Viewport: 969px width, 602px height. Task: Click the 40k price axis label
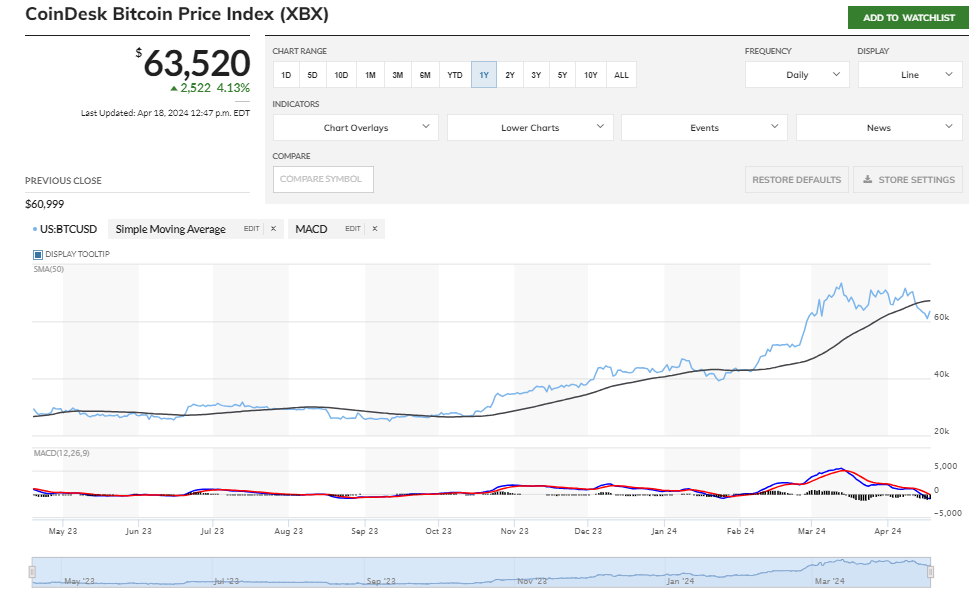pyautogui.click(x=942, y=375)
